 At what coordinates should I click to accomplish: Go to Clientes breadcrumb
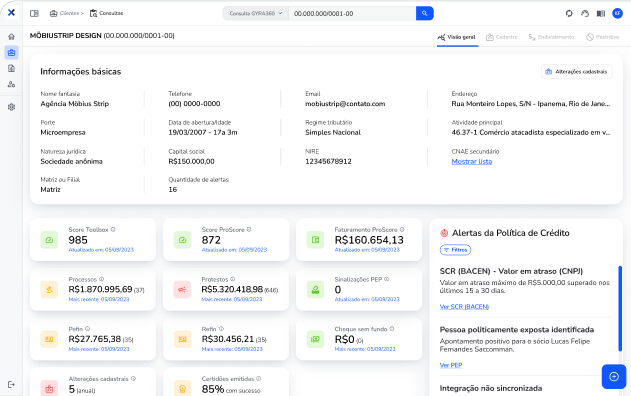66,13
